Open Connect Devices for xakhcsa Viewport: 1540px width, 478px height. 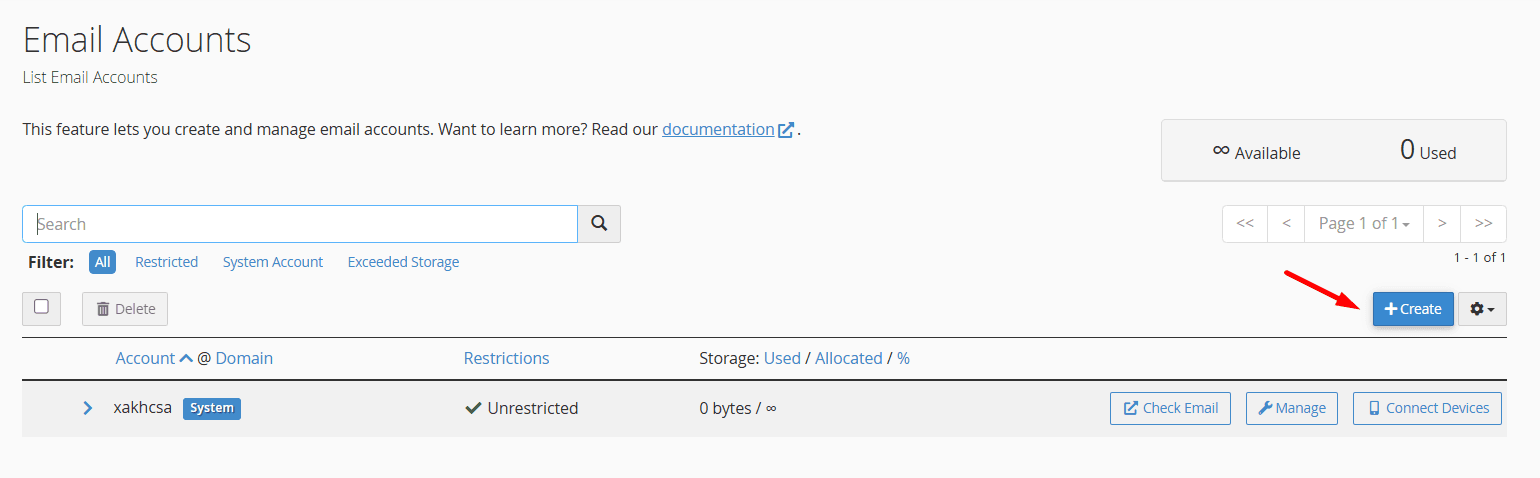click(x=1427, y=408)
